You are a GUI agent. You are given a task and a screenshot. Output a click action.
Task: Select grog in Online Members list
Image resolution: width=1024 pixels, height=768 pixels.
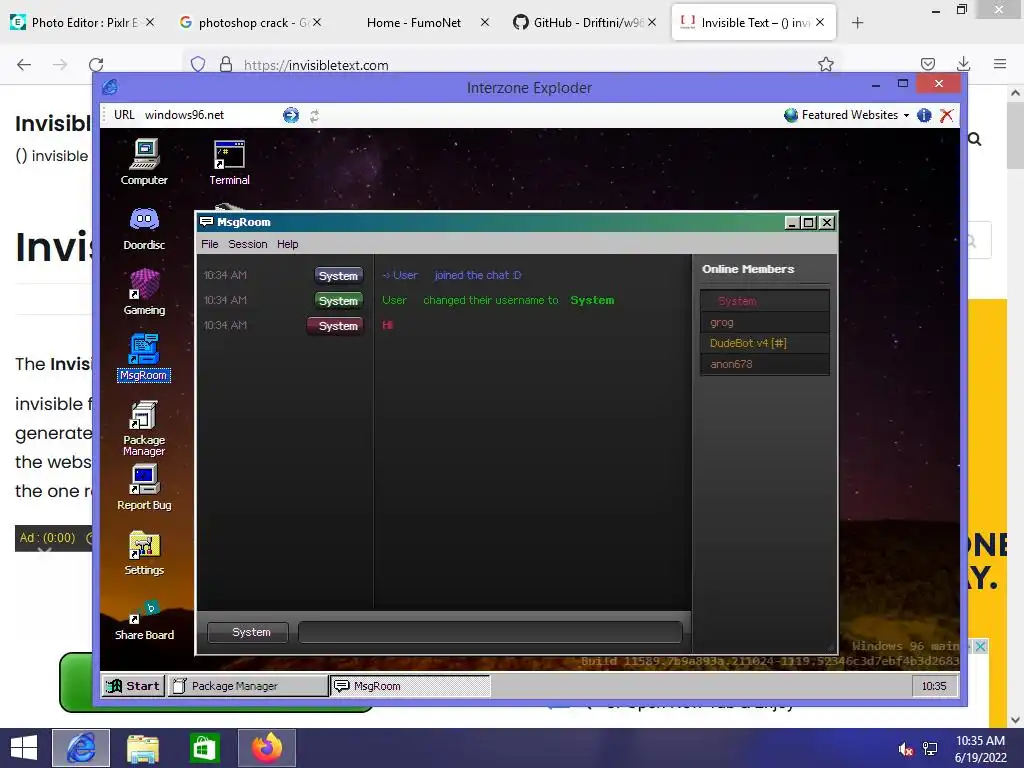pos(765,323)
